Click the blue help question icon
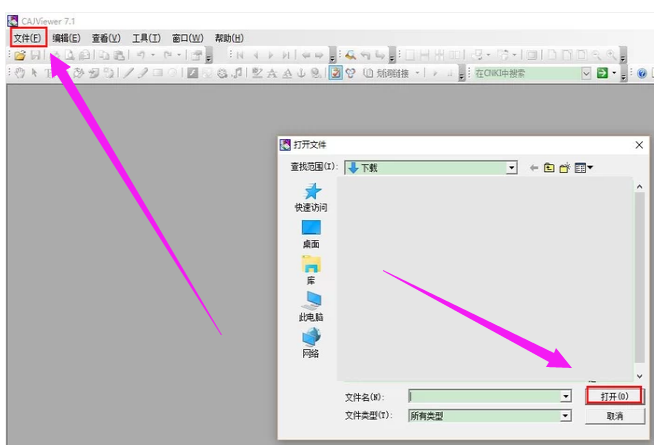The height and width of the screenshot is (445, 661). [642, 74]
